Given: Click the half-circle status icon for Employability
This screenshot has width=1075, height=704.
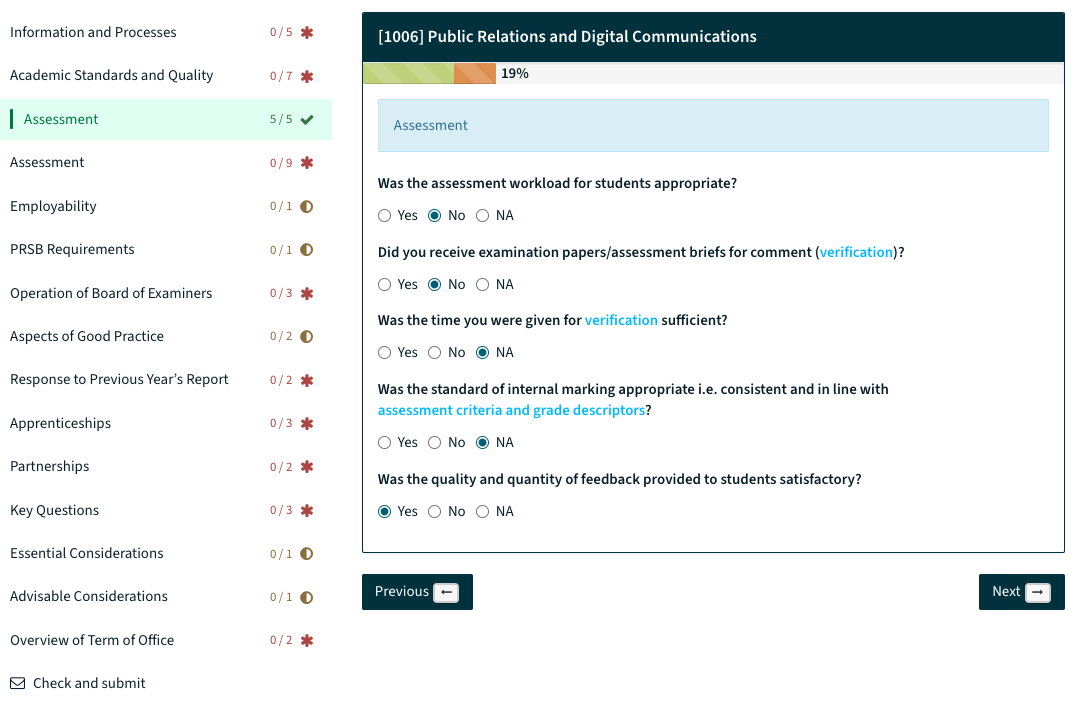Looking at the screenshot, I should click(x=307, y=206).
